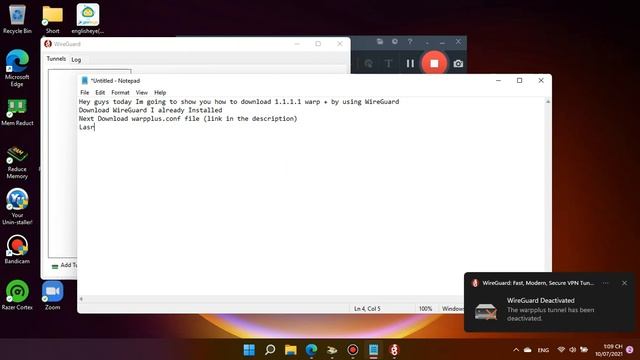Click WireGuard icon in taskbar
Viewport: 640px width, 360px height.
coord(394,350)
